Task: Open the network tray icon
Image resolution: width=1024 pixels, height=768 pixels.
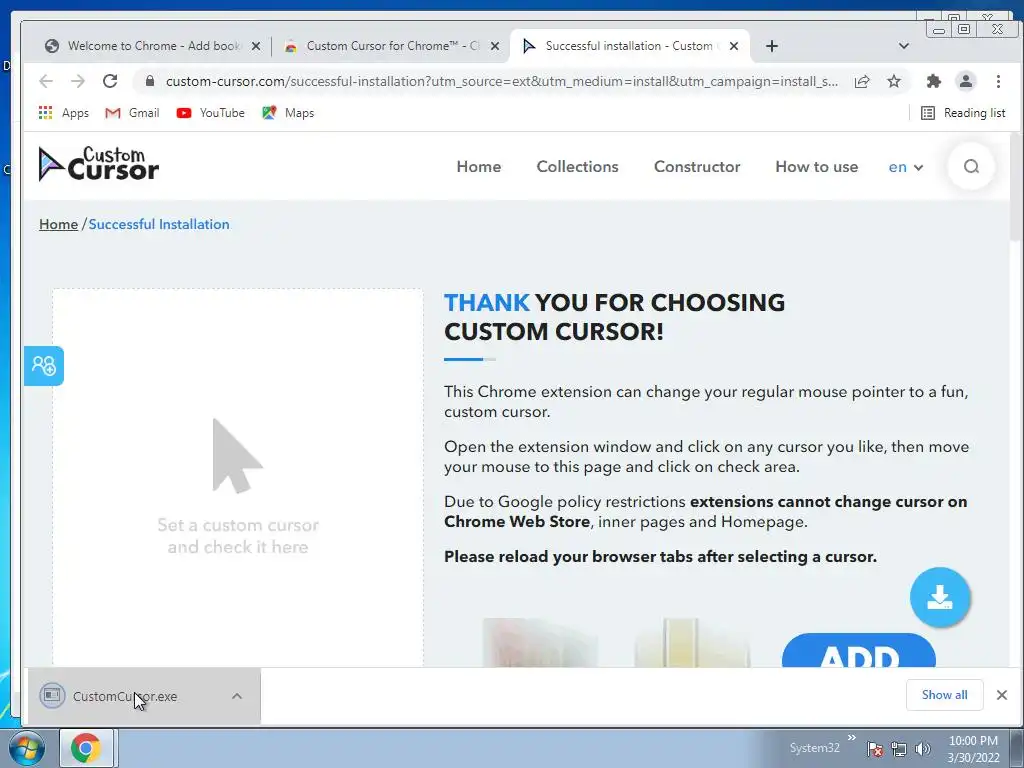Action: pos(899,748)
